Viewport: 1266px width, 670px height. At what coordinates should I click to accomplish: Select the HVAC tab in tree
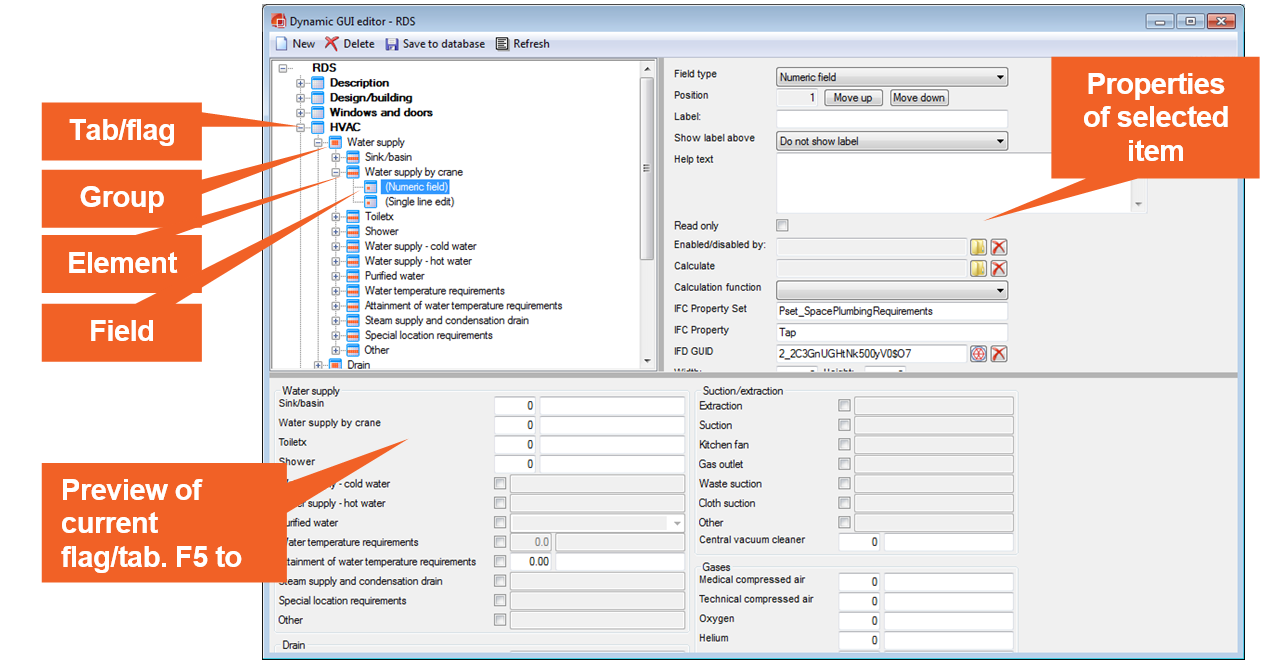345,127
